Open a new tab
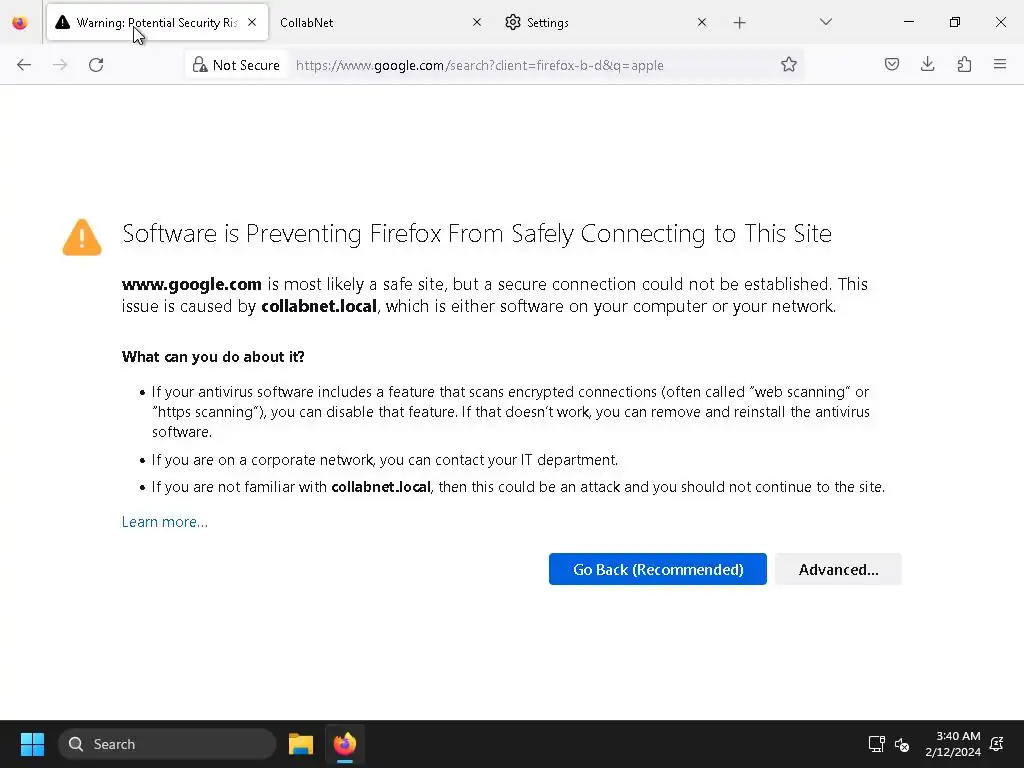 pyautogui.click(x=739, y=23)
